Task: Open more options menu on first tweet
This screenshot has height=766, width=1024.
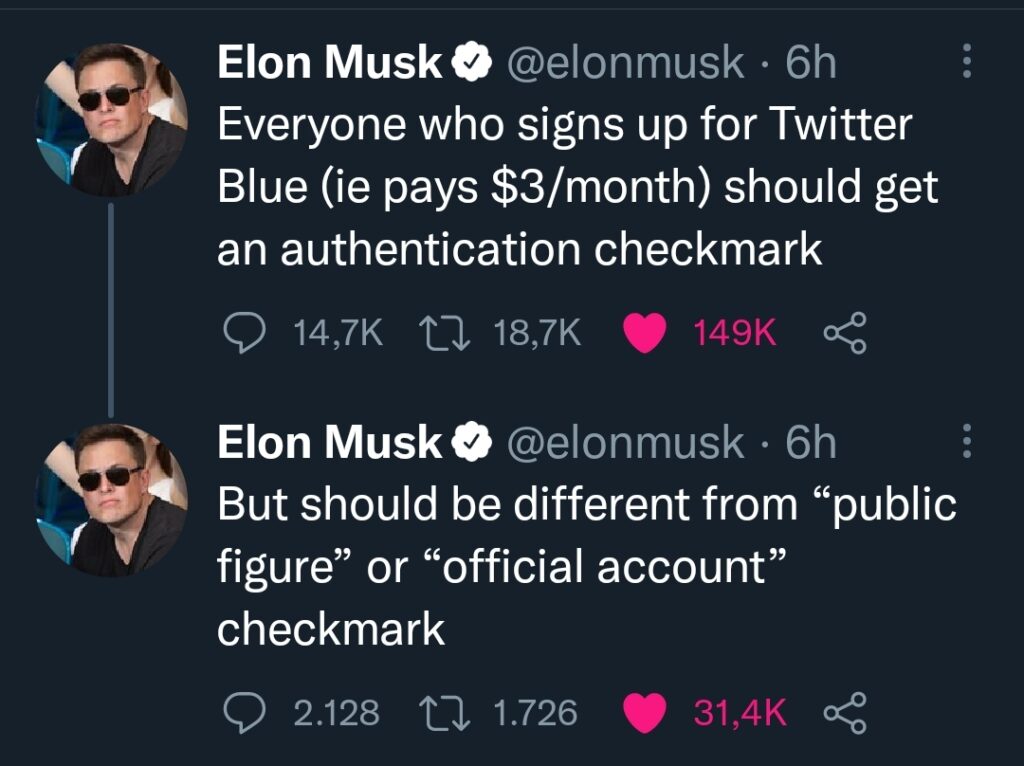Action: tap(967, 61)
